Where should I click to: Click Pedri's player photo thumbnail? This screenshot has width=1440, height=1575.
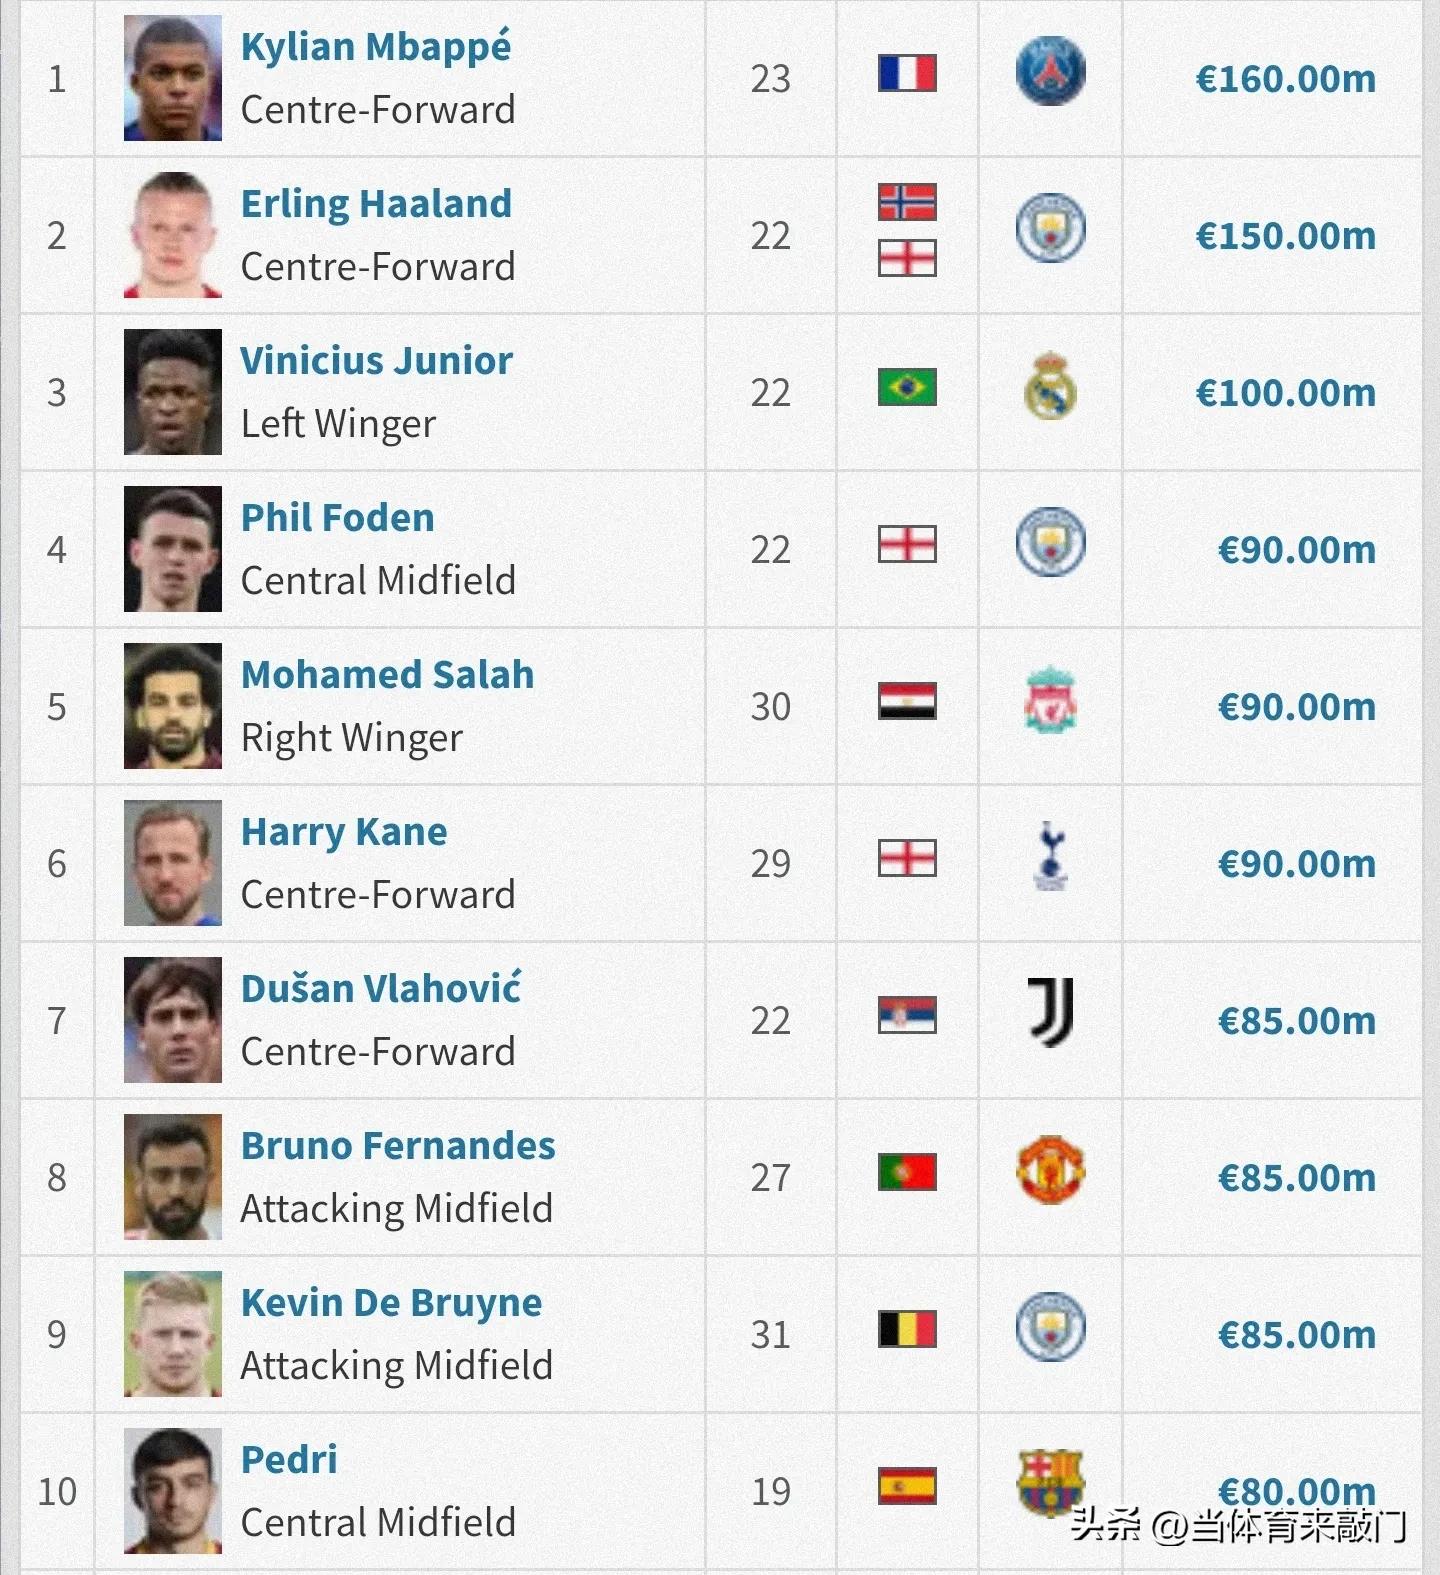[173, 1491]
